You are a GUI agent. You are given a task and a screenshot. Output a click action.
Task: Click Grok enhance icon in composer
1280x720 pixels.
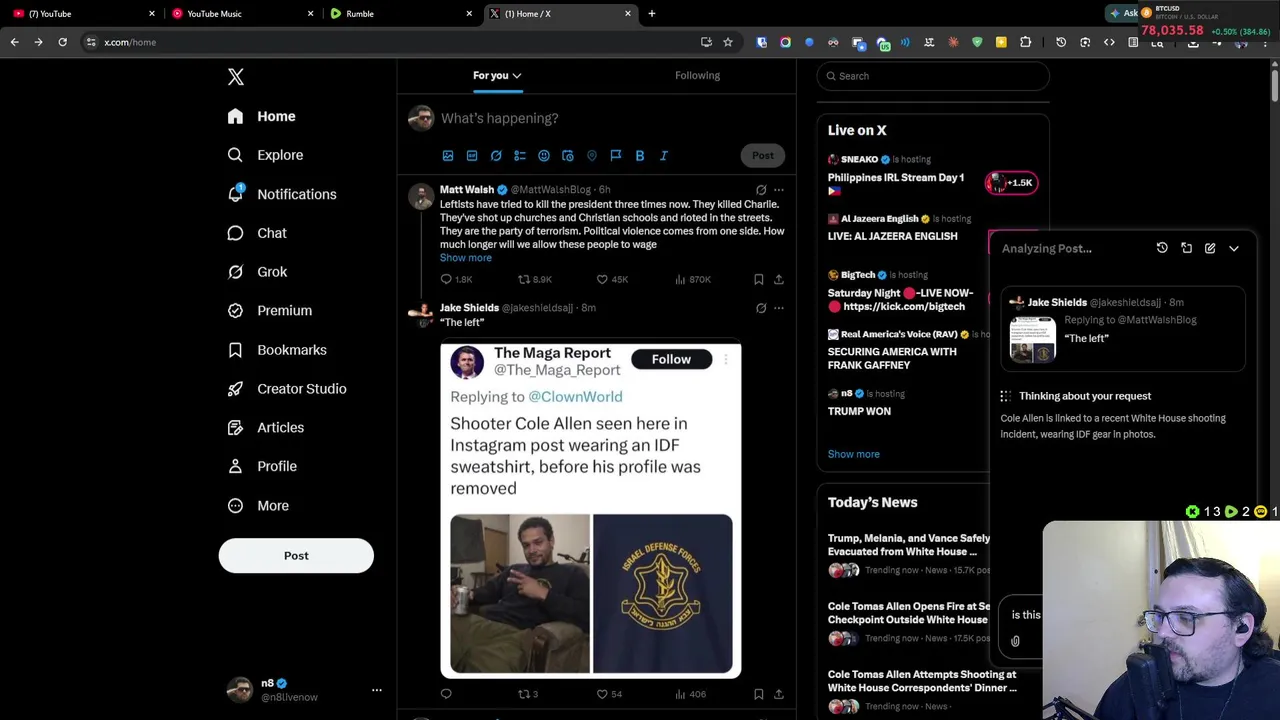(x=496, y=155)
